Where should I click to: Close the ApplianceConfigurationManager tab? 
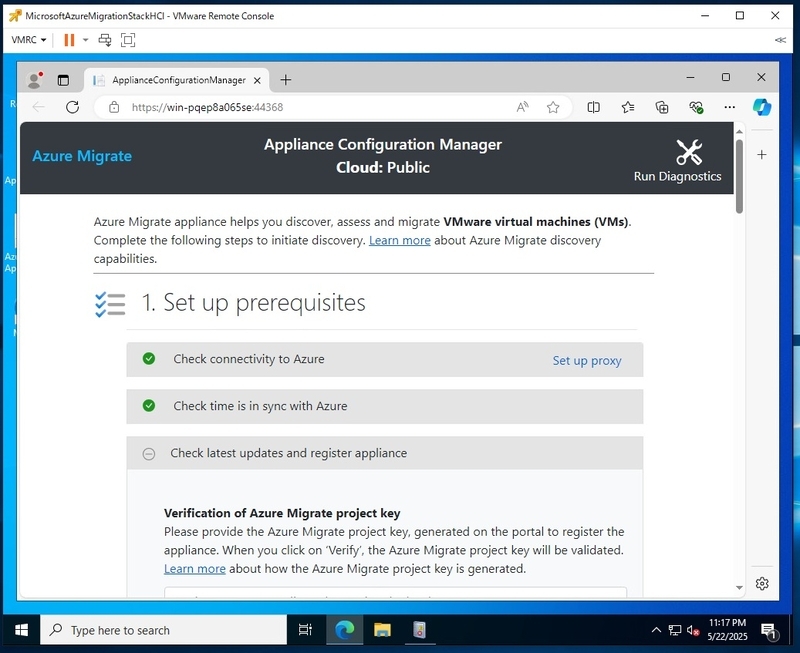(258, 80)
